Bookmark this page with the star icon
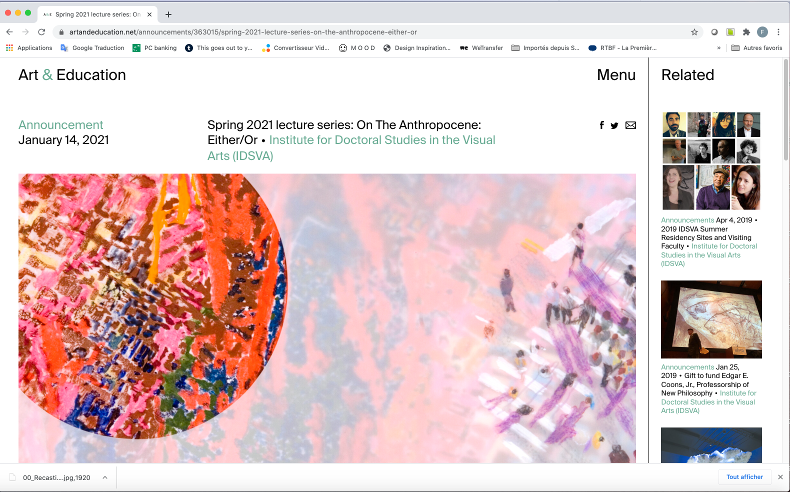790x492 pixels. click(x=694, y=32)
